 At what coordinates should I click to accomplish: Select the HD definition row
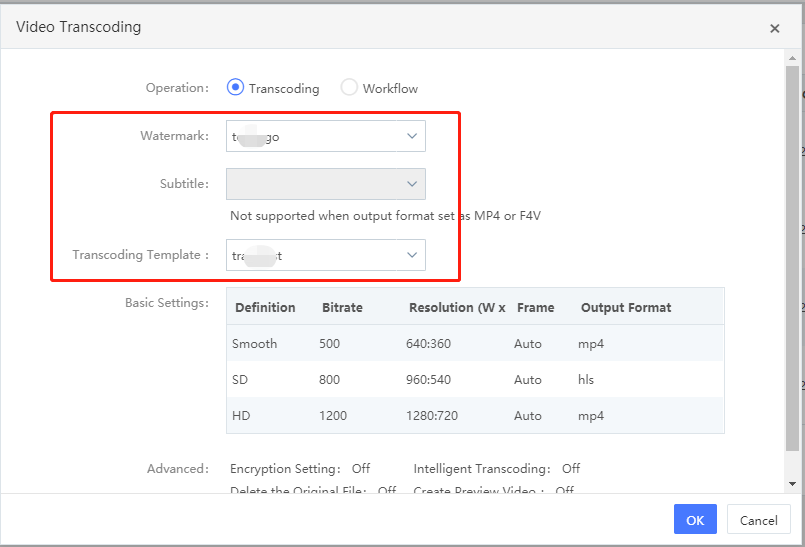tap(475, 415)
